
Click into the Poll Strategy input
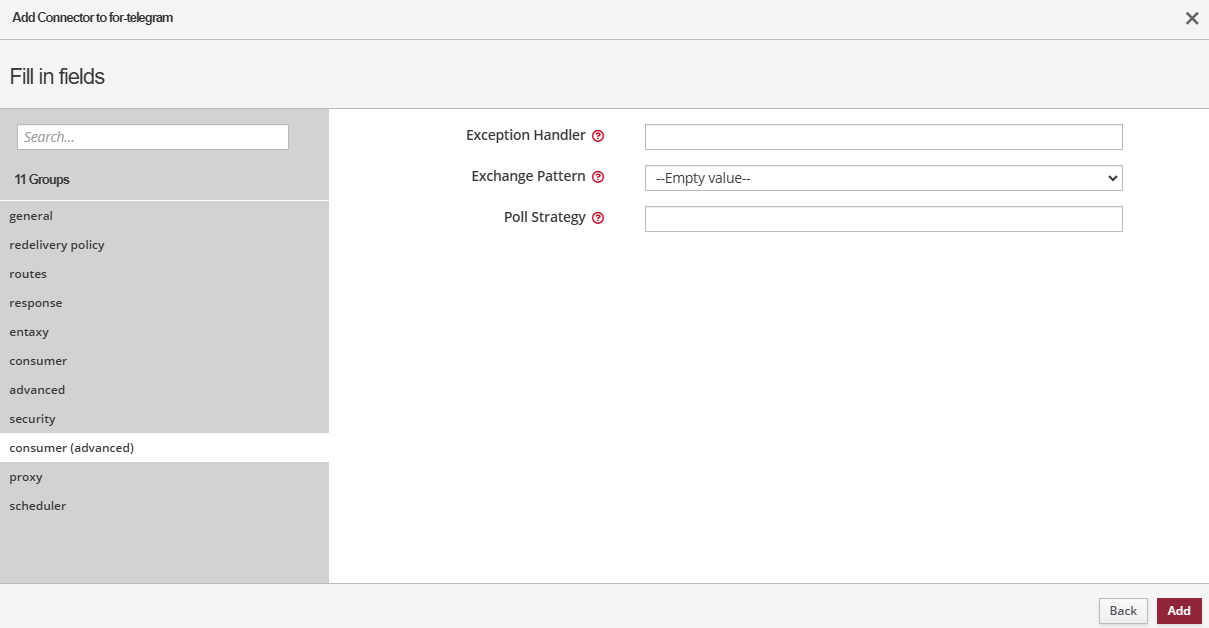pos(883,219)
